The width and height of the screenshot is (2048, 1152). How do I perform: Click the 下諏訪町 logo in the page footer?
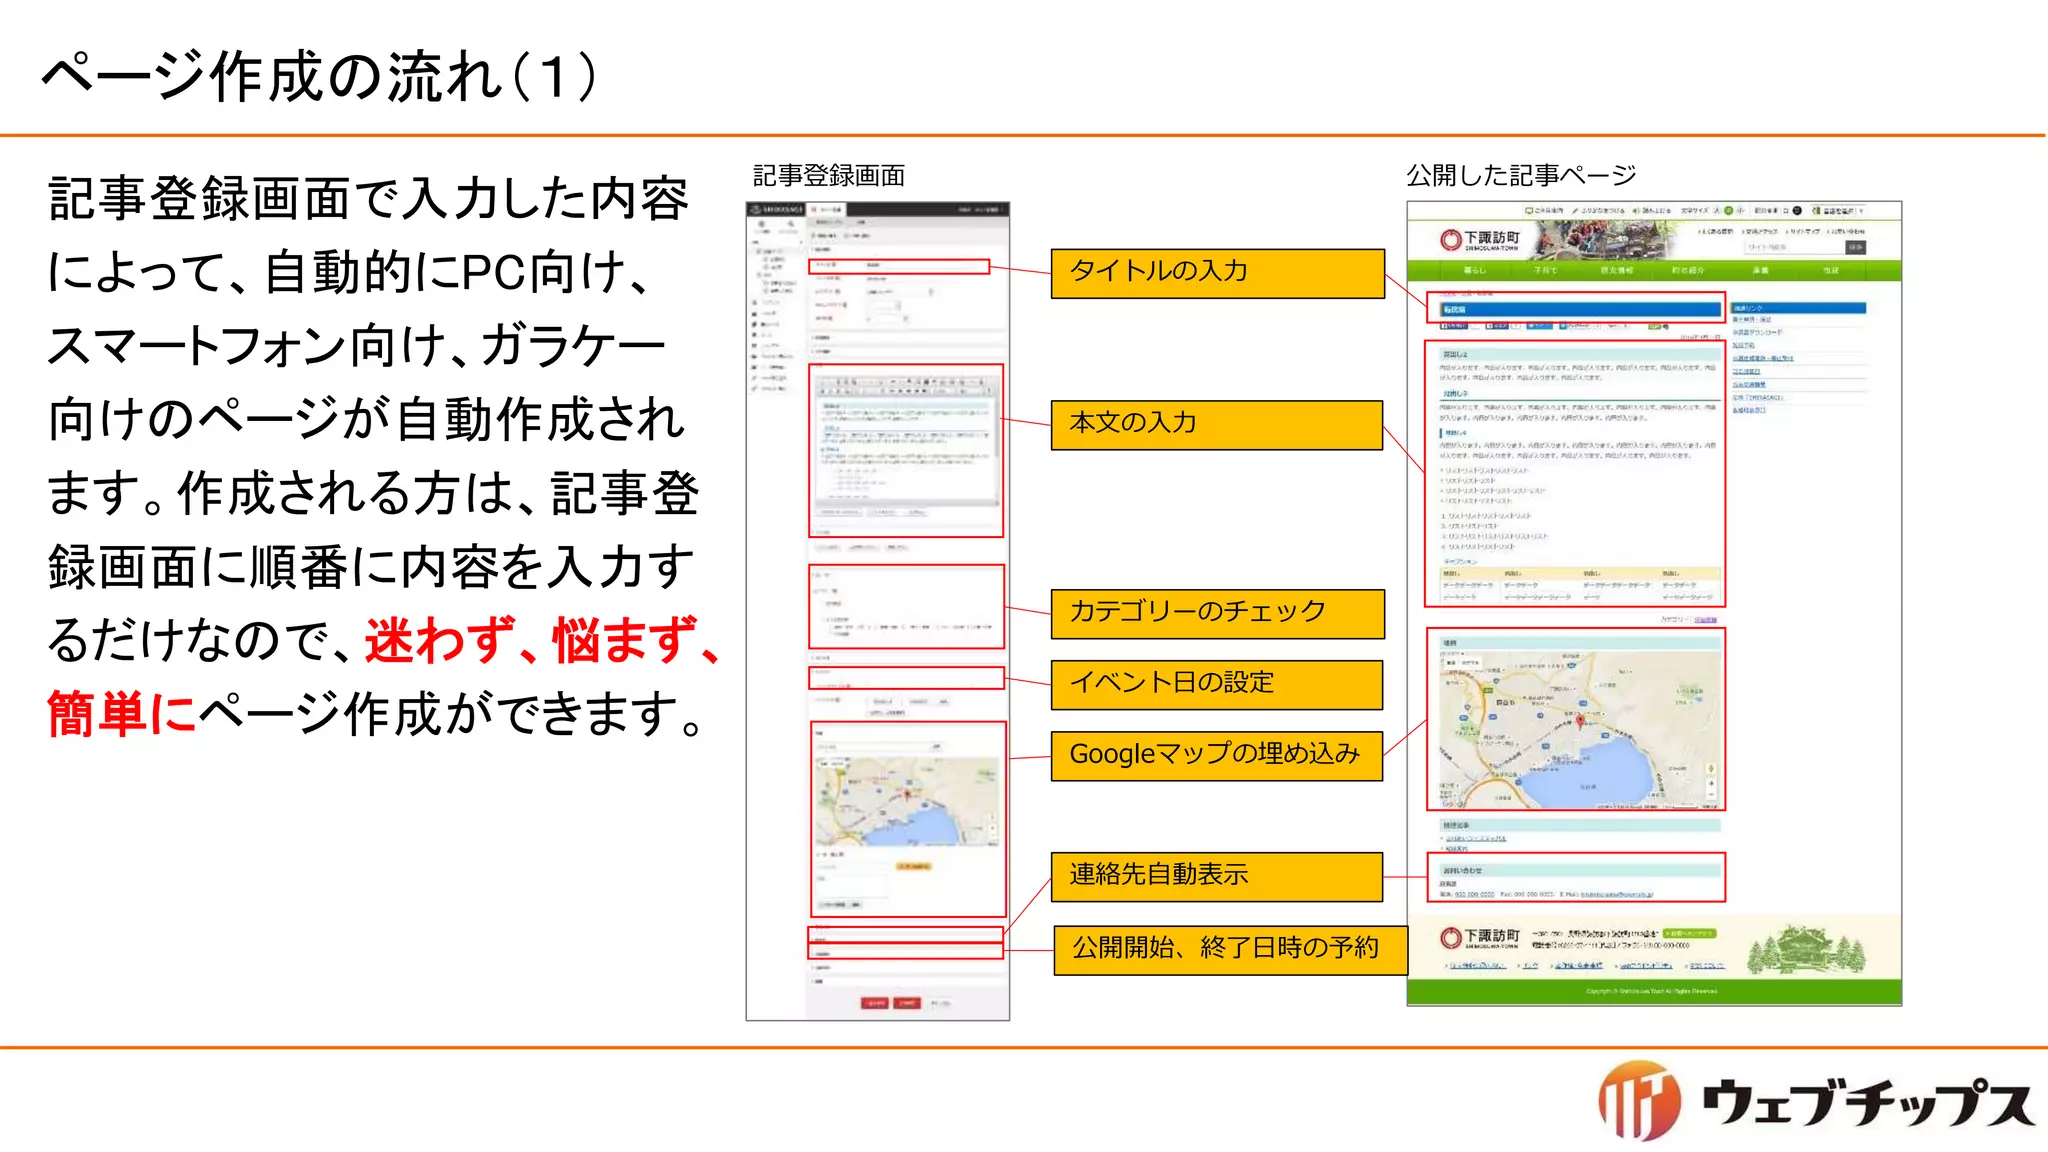[1480, 938]
